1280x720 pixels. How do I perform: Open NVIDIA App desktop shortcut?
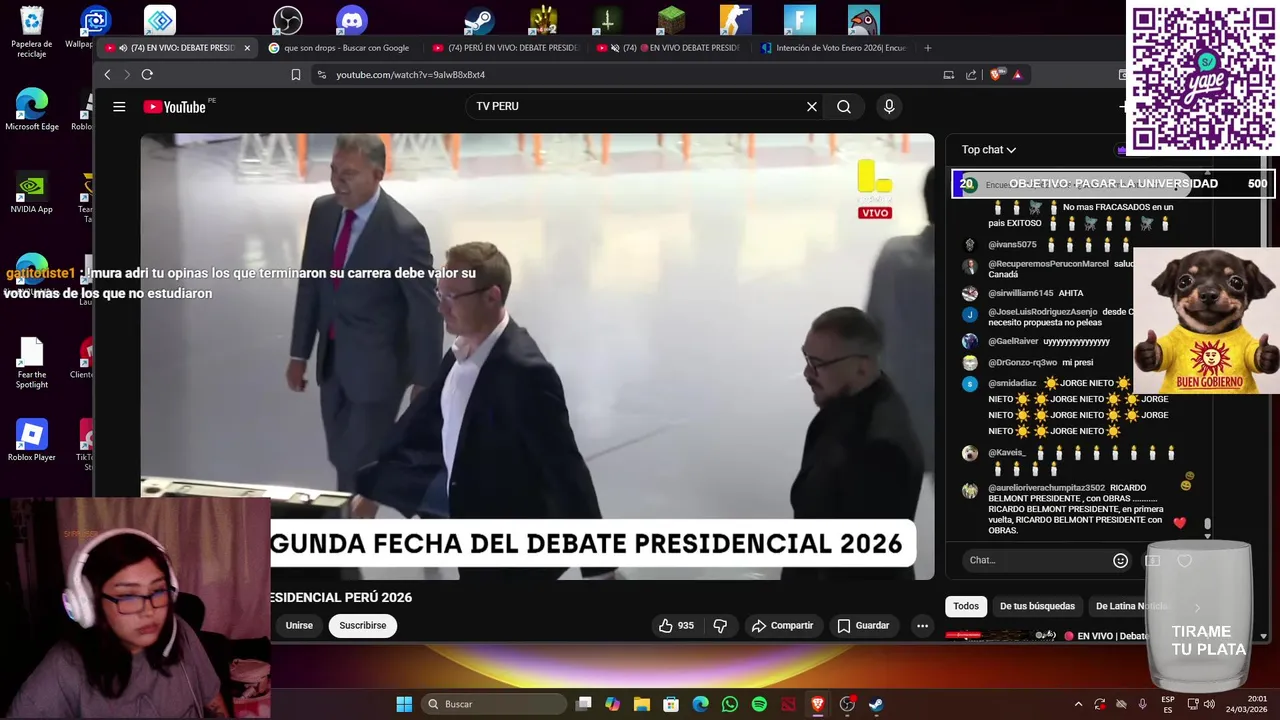(x=32, y=193)
